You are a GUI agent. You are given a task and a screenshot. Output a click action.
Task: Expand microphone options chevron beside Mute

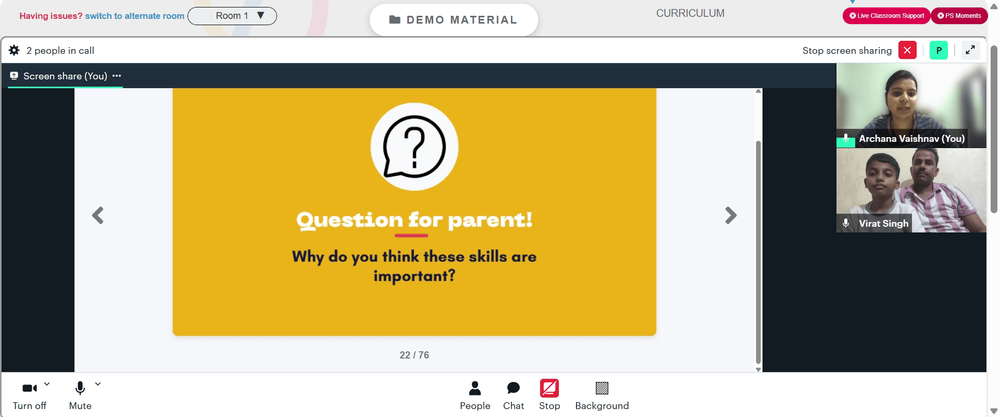tap(98, 384)
